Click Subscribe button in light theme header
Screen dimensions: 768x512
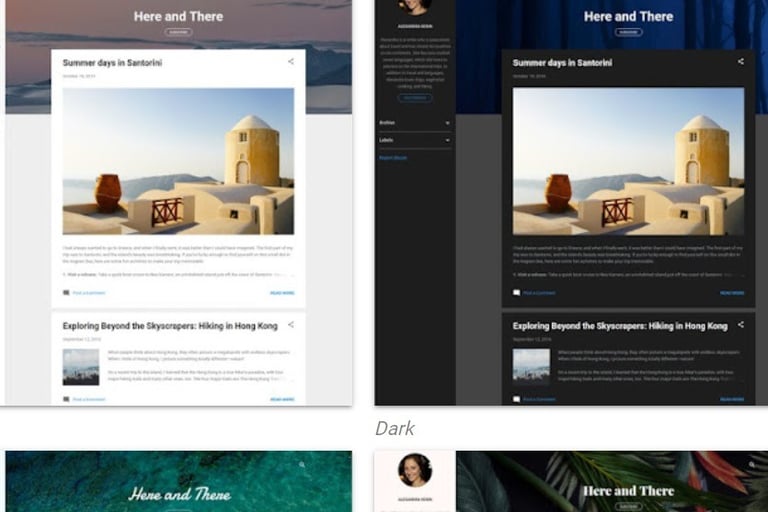pyautogui.click(x=178, y=32)
